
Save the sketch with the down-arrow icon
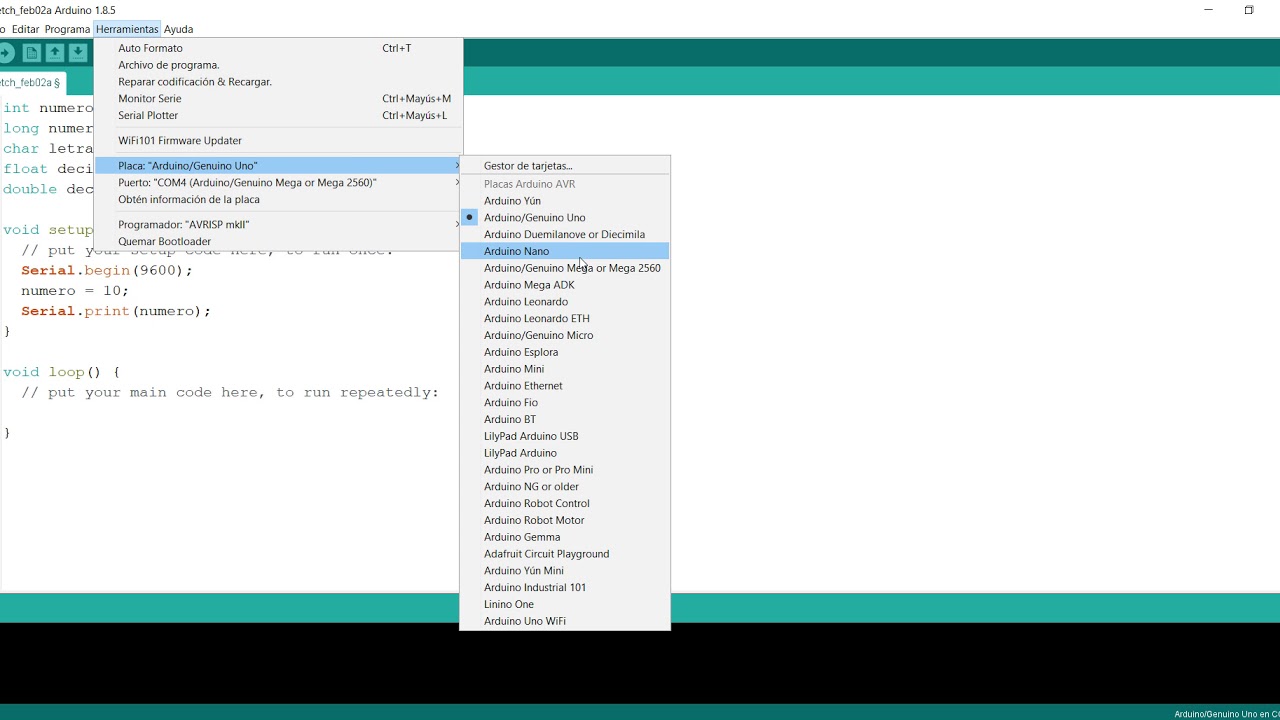coord(78,53)
